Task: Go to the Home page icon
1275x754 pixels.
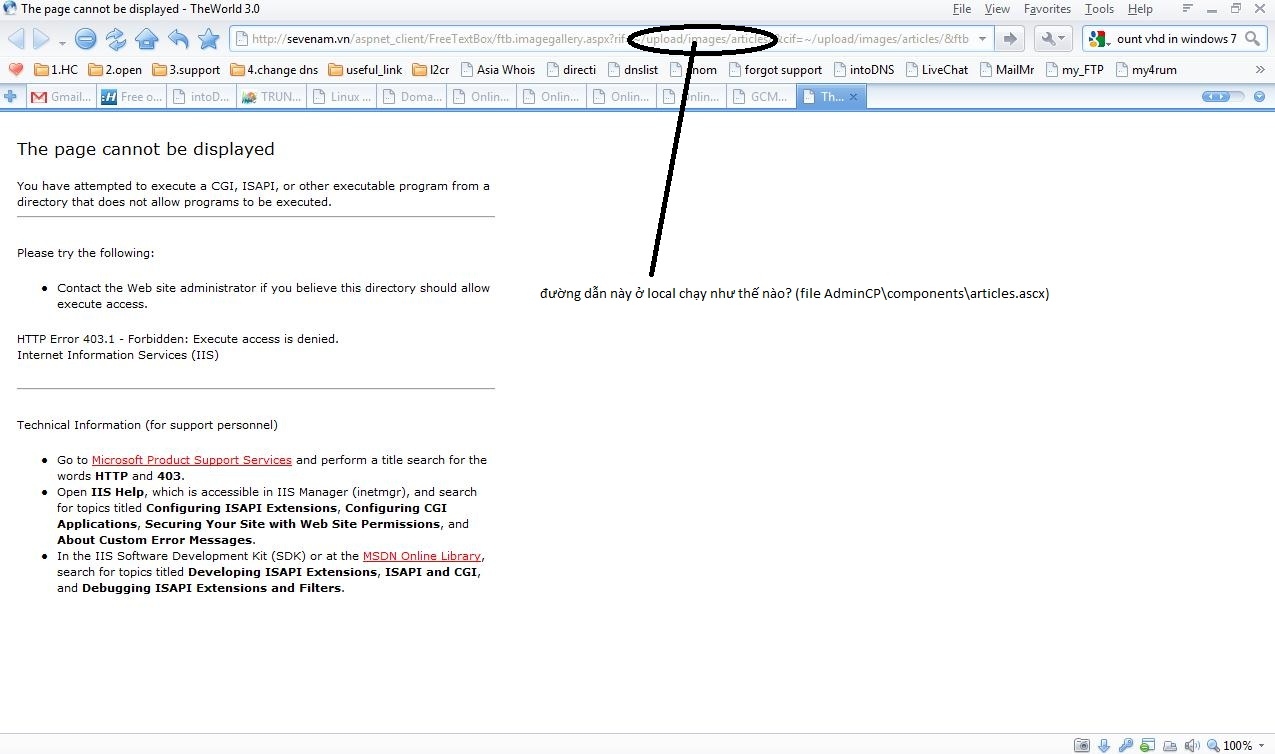Action: [147, 39]
